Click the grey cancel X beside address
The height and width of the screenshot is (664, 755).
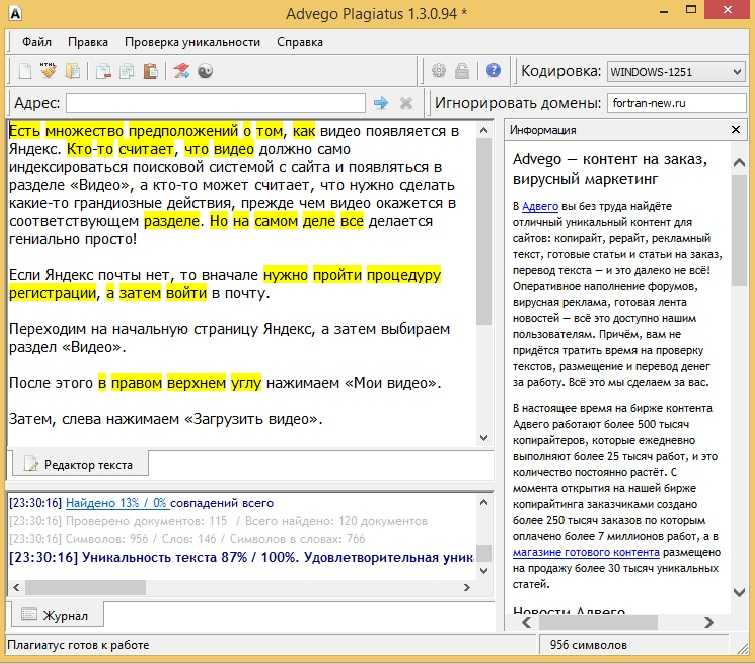(x=406, y=103)
